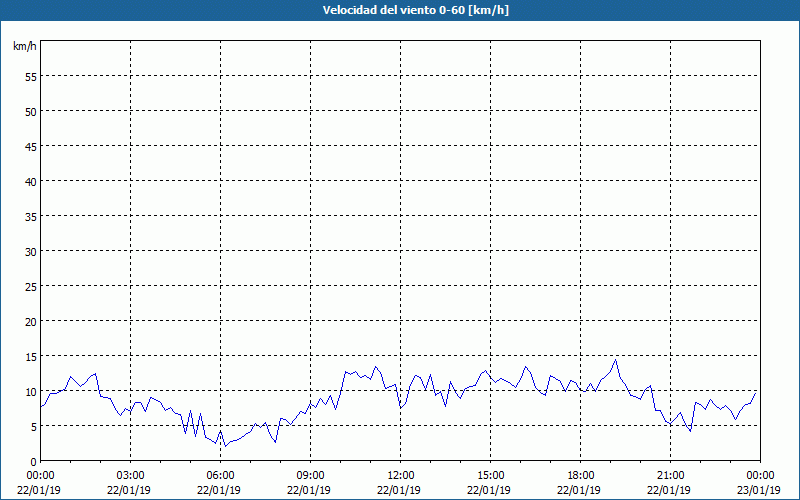Click the 06:00 time axis label
This screenshot has height=500, width=800.
tap(220, 476)
